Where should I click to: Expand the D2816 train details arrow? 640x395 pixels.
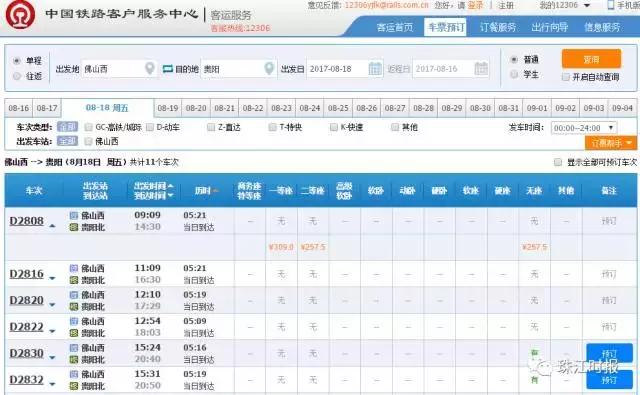click(x=52, y=278)
